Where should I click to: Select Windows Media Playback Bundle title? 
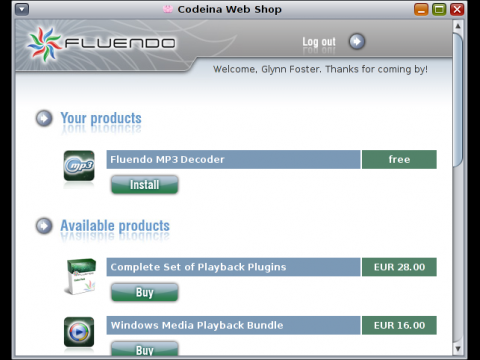point(233,325)
